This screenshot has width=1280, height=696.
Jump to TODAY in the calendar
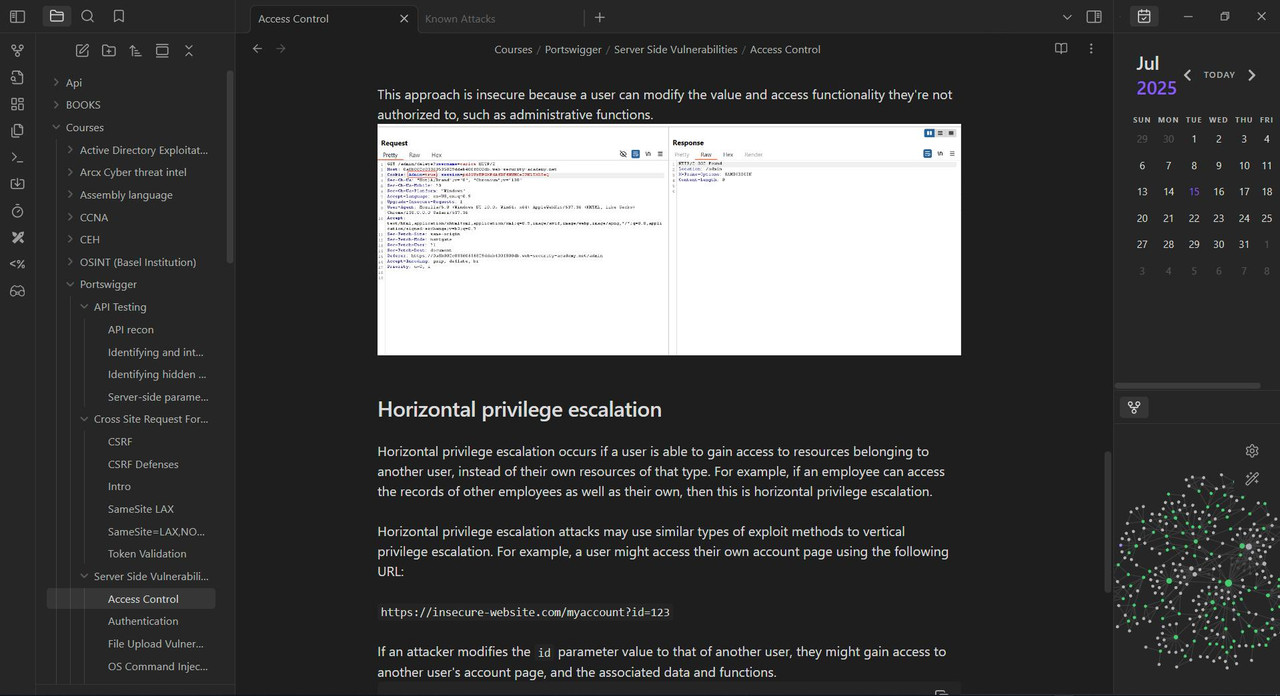[1219, 75]
